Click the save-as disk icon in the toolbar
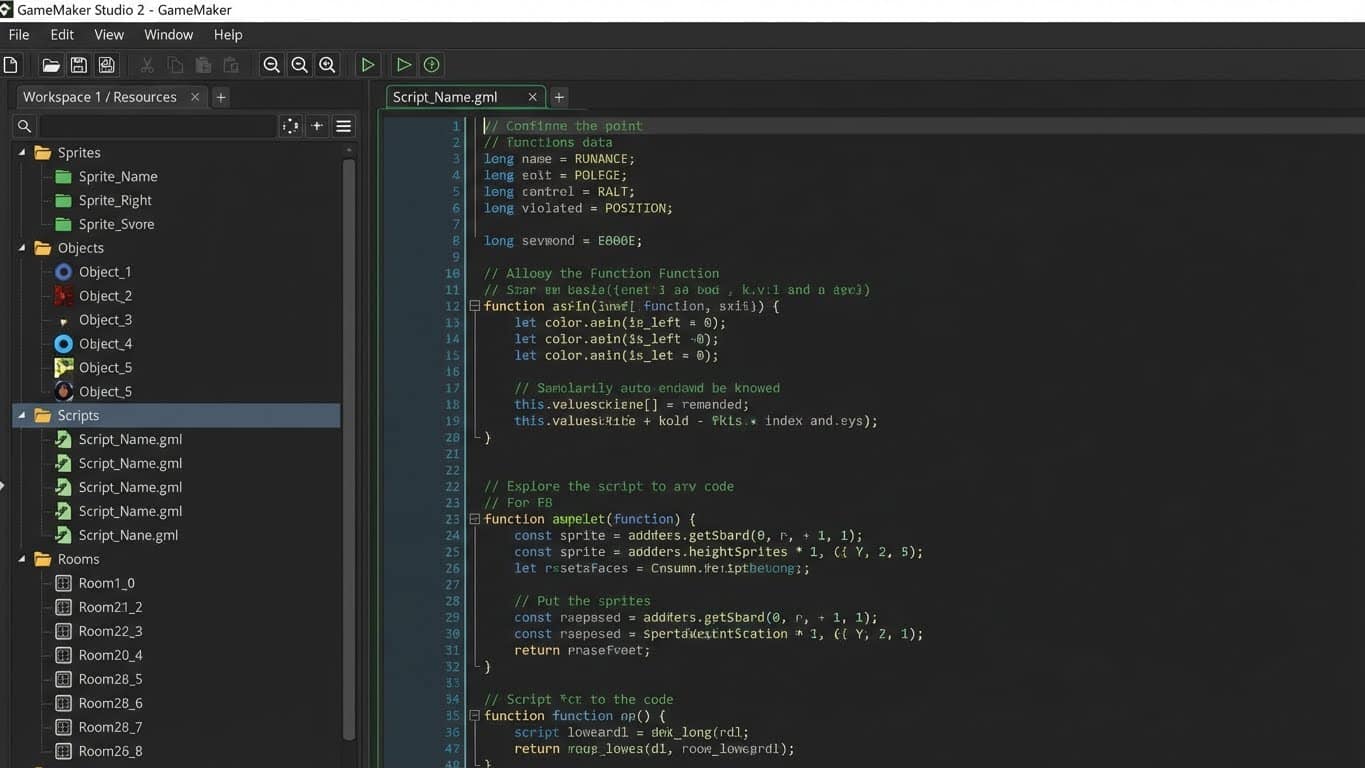 (106, 64)
